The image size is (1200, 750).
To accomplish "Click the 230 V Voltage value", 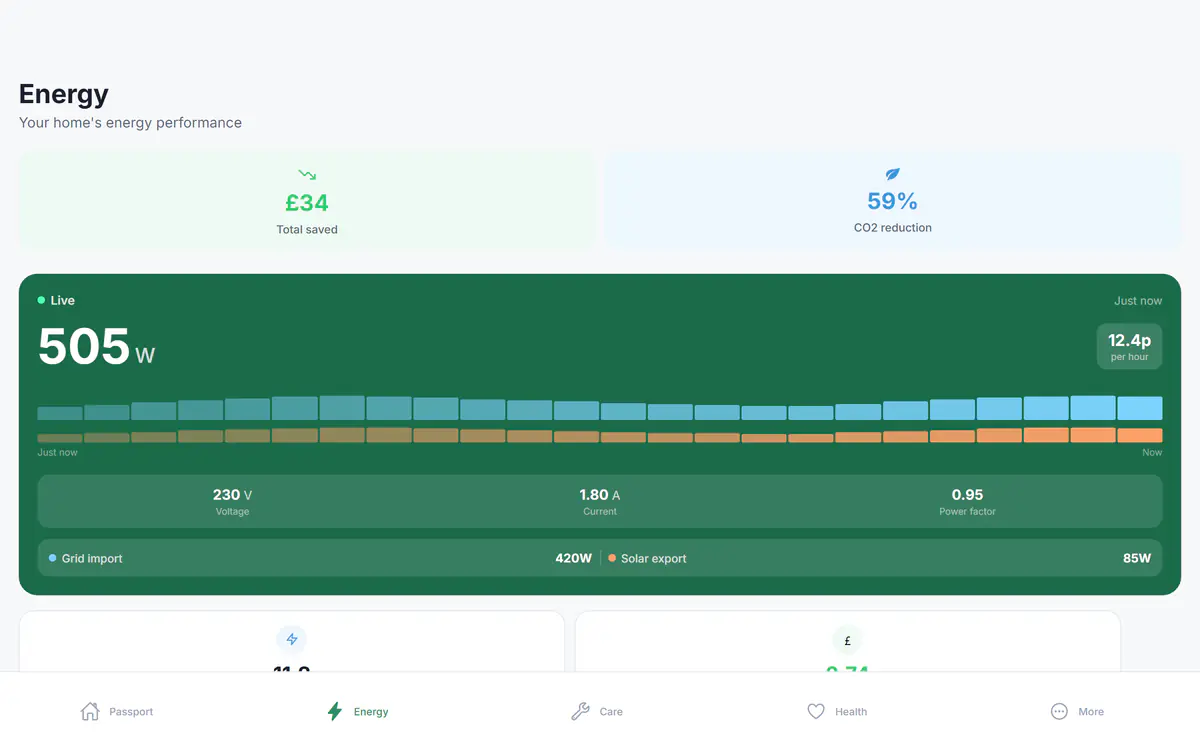I will tap(232, 495).
